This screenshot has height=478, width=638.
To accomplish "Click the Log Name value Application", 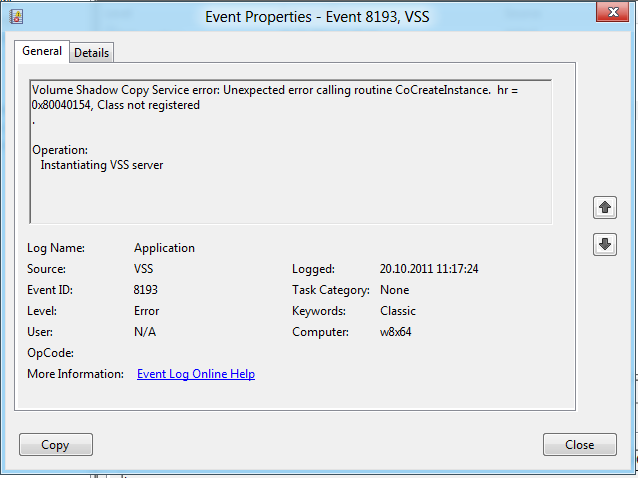I will click(x=164, y=248).
